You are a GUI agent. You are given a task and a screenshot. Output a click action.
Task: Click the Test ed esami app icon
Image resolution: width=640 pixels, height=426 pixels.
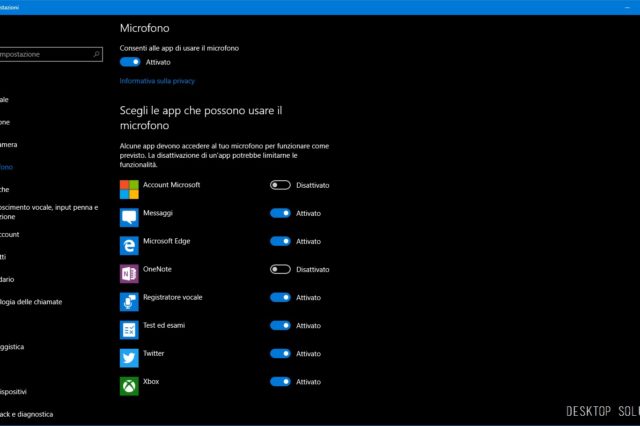point(129,329)
